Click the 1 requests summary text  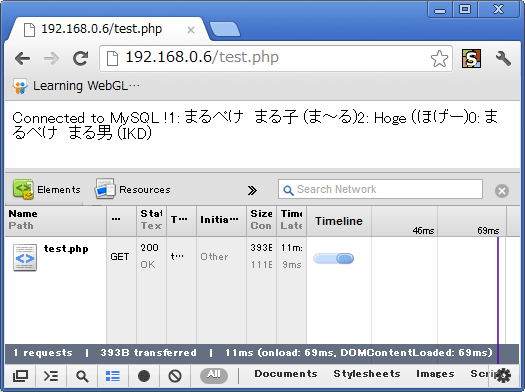click(43, 353)
